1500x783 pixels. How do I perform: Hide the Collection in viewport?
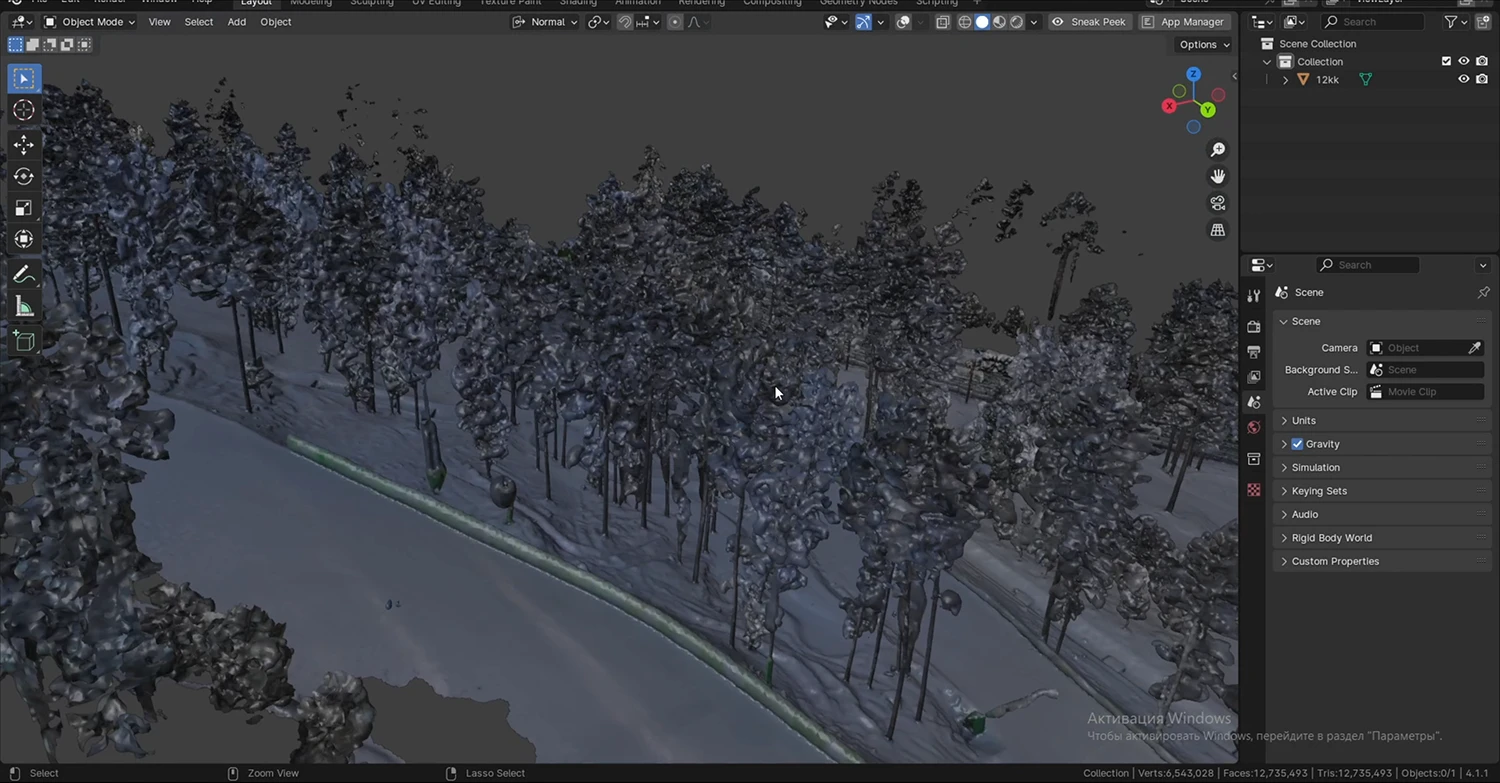tap(1464, 61)
